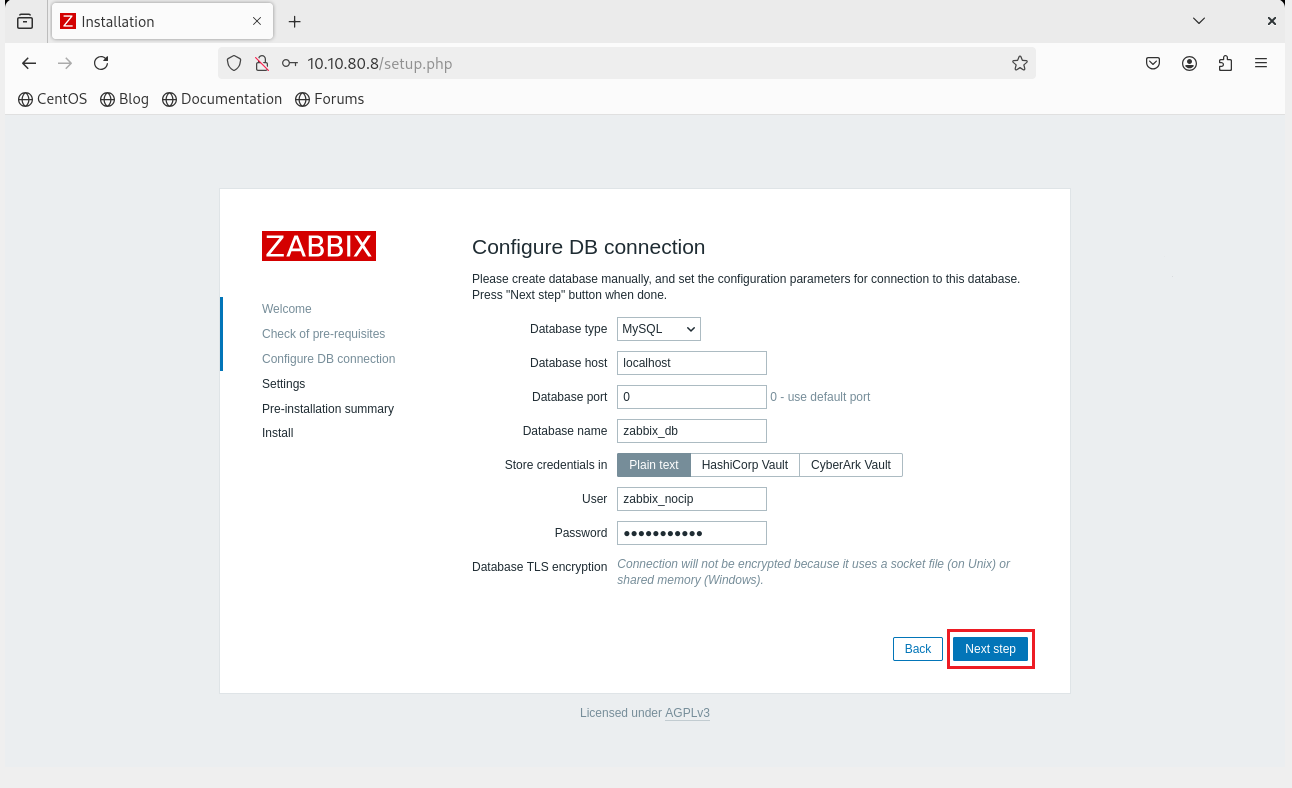Click the Pre-installation summary step

(328, 409)
